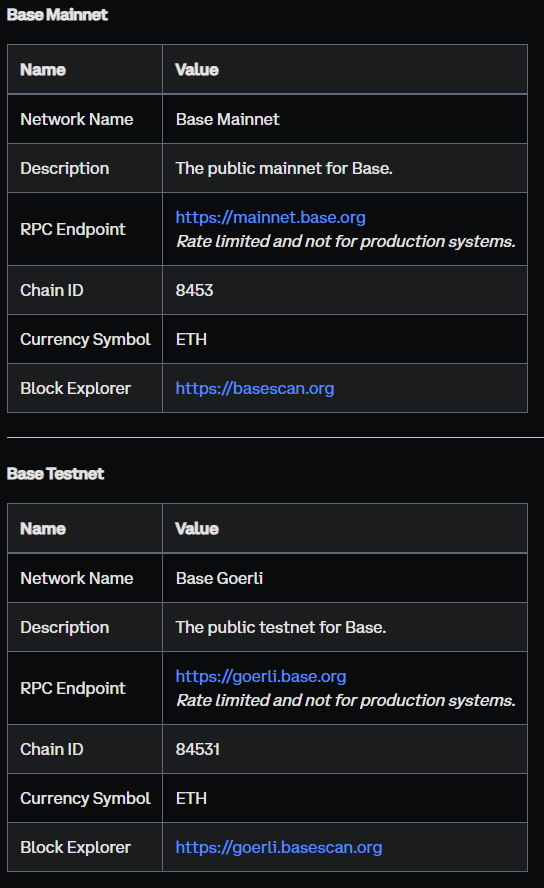Click the testnet rate limited note text
This screenshot has height=888, width=544.
coord(345,701)
